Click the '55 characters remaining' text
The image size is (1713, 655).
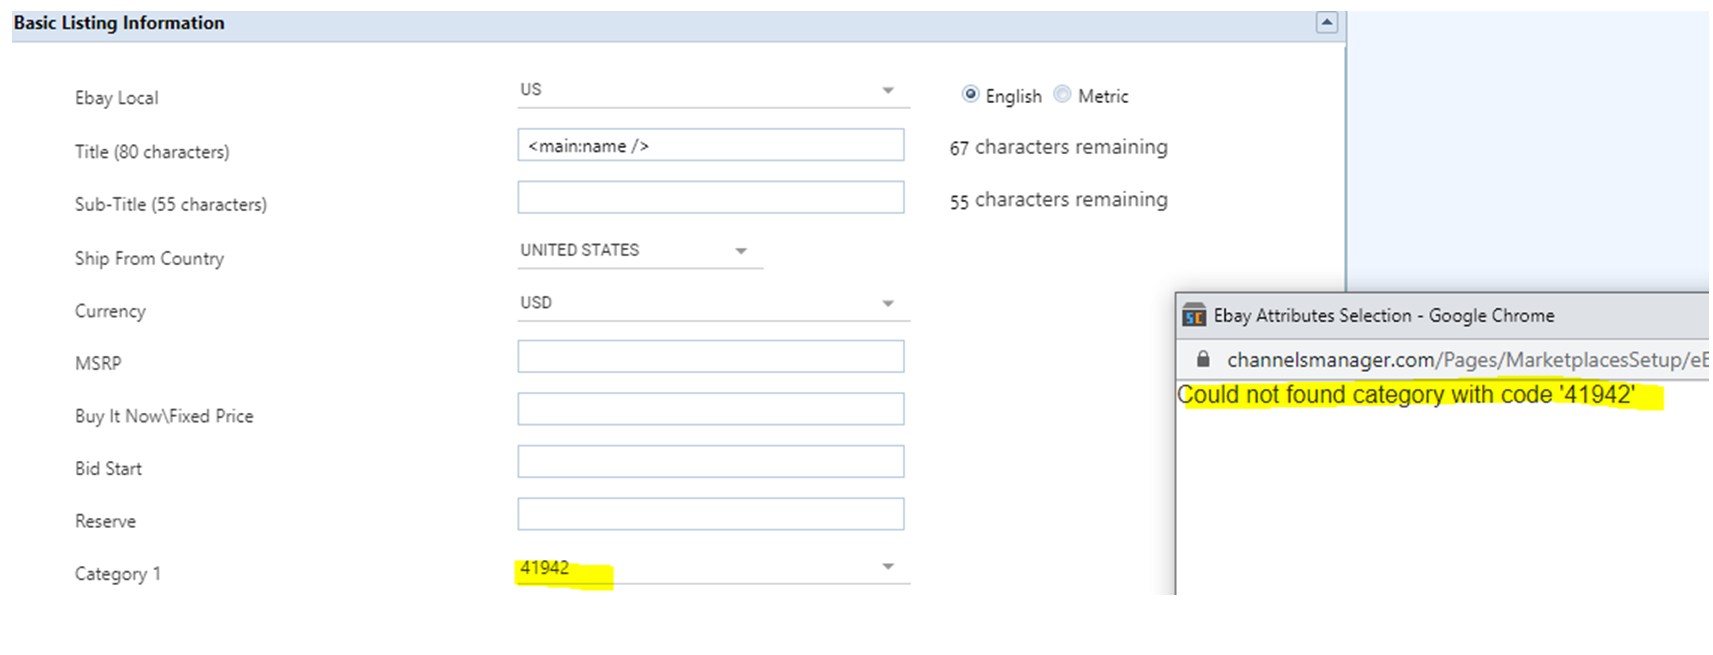point(1058,200)
